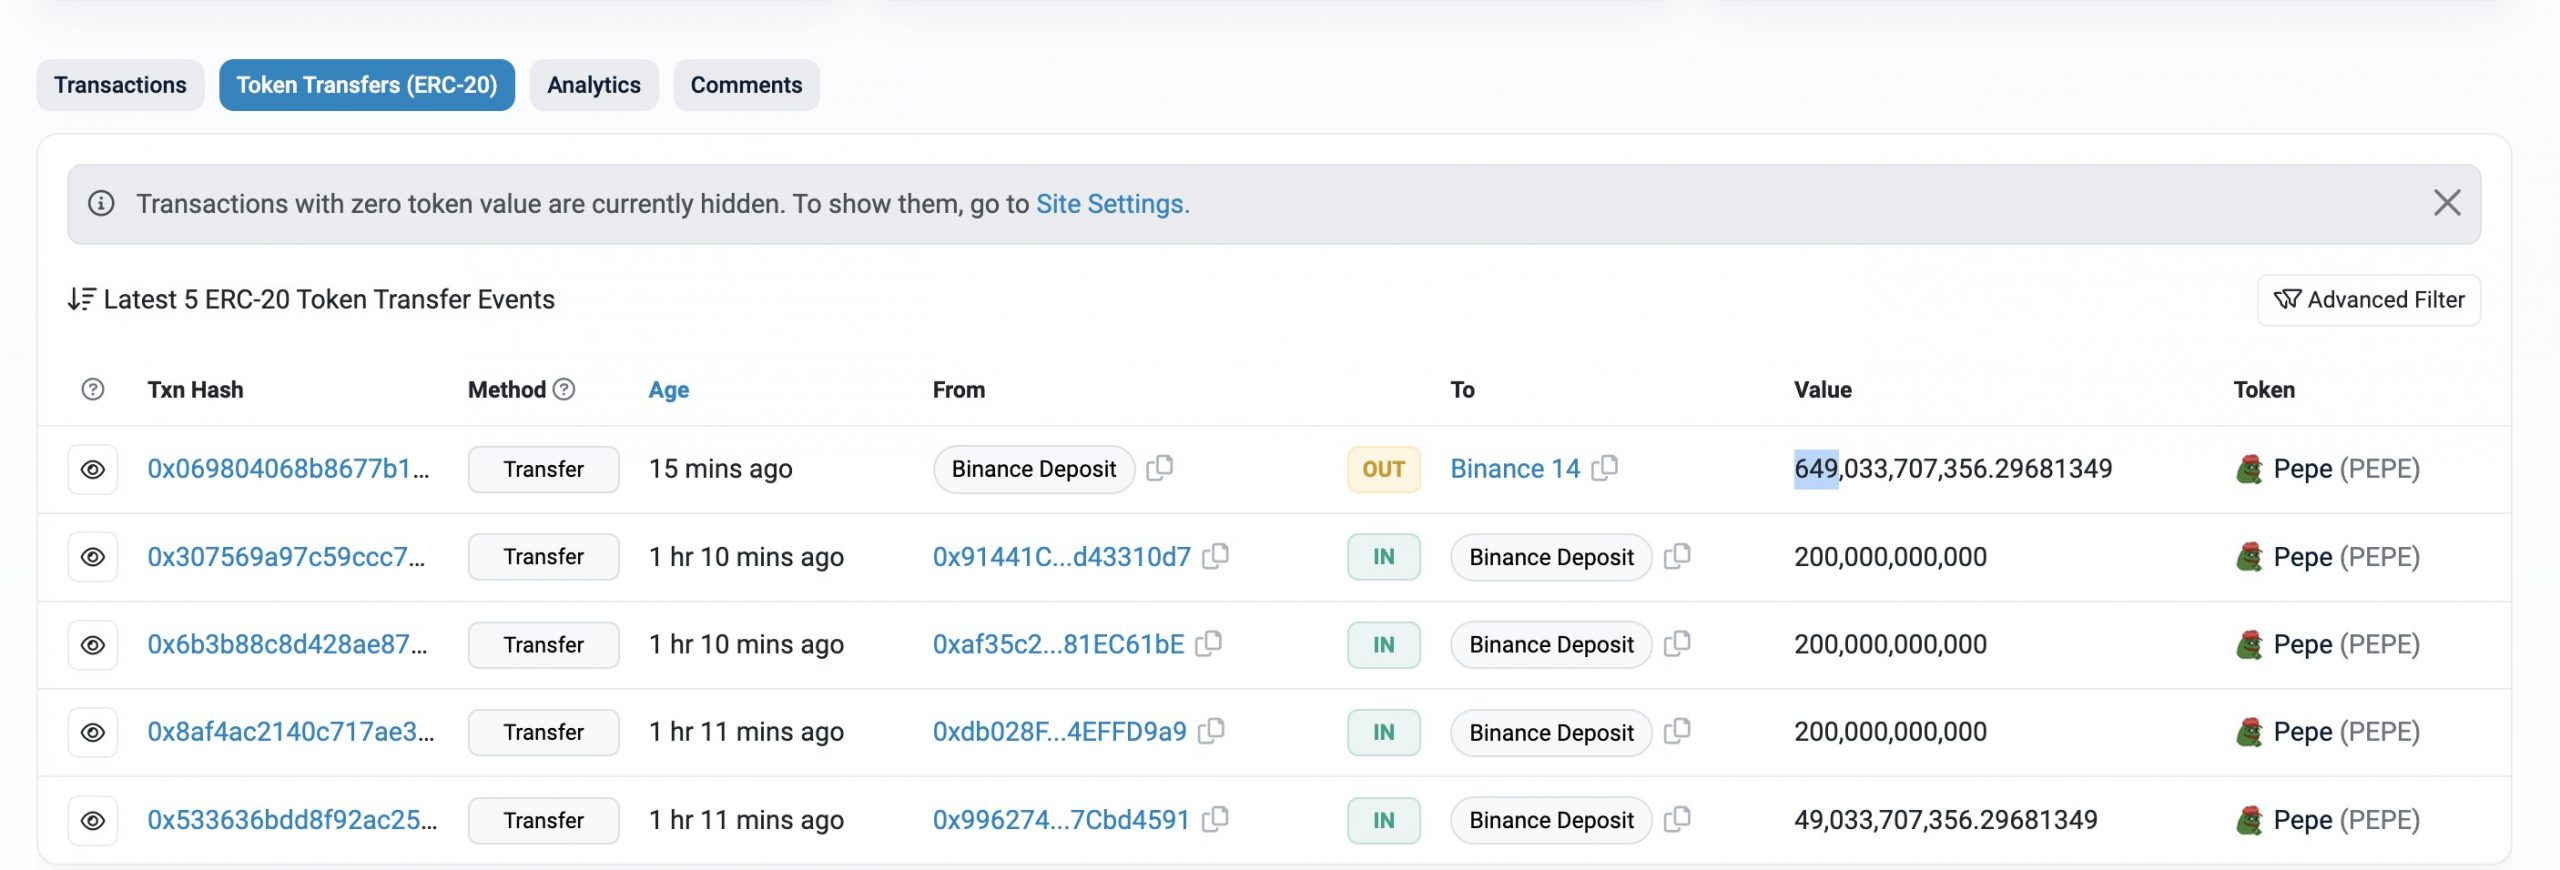Dismiss the zero token value notice
This screenshot has height=870, width=2560.
2447,203
